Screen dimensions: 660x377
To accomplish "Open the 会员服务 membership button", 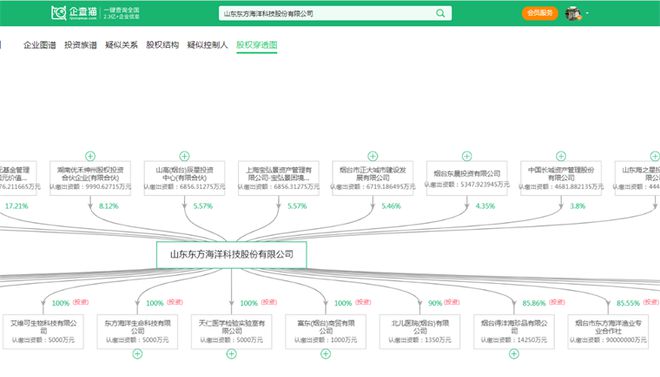I will [x=540, y=13].
